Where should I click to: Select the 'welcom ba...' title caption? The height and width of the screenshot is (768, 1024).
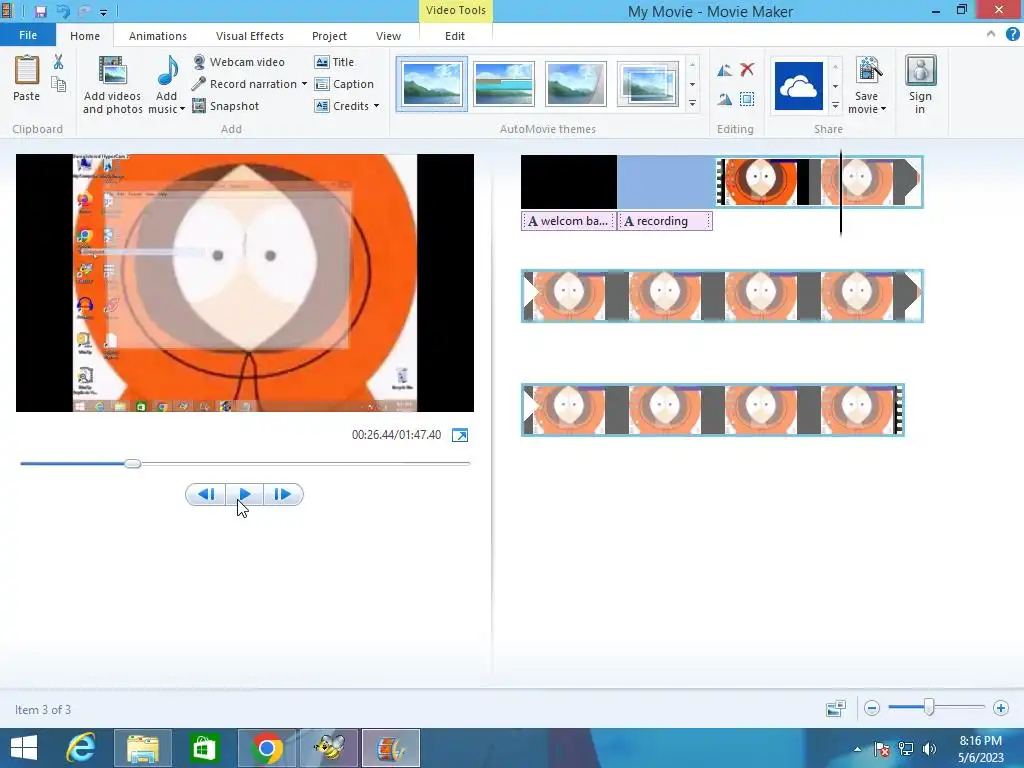(x=568, y=221)
